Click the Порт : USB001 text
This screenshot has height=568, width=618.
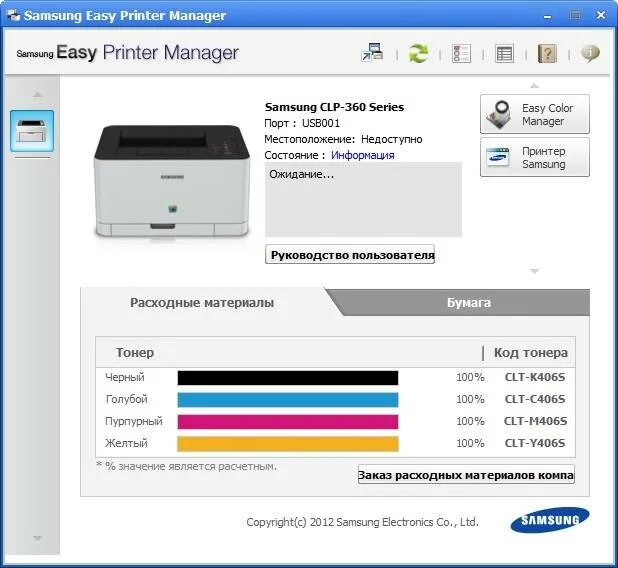[302, 123]
